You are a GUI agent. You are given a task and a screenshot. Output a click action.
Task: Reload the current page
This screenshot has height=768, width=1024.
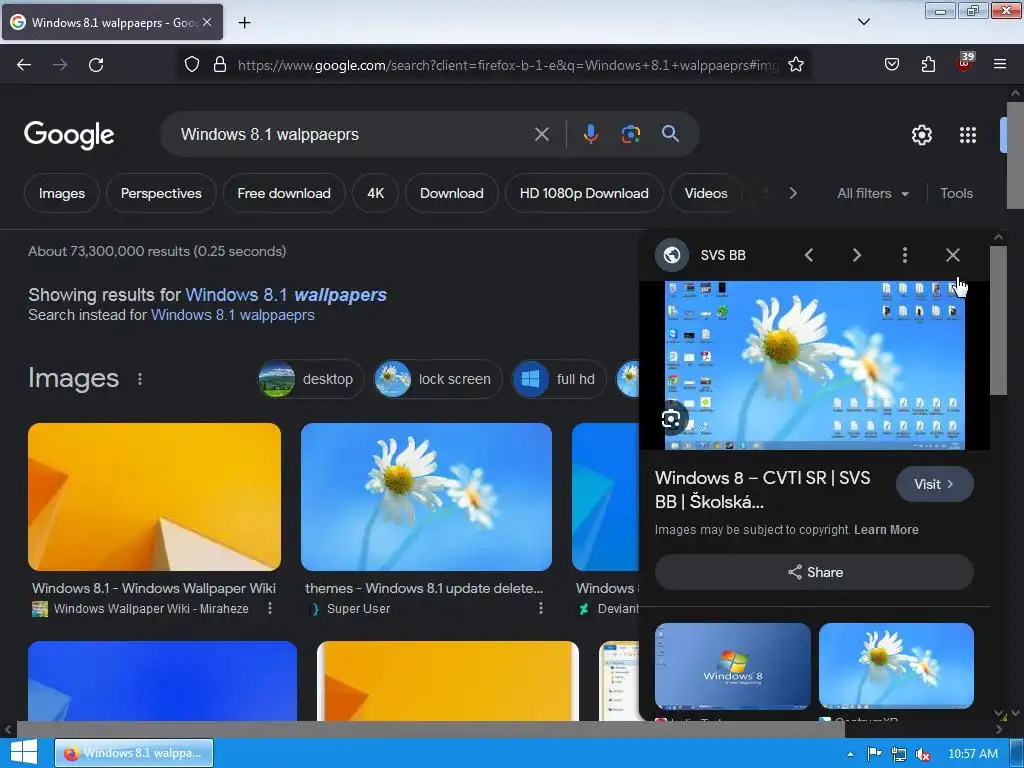click(96, 65)
